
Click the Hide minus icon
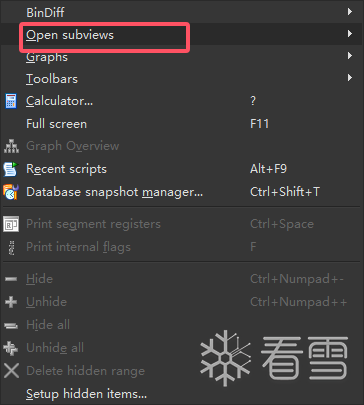(11, 279)
